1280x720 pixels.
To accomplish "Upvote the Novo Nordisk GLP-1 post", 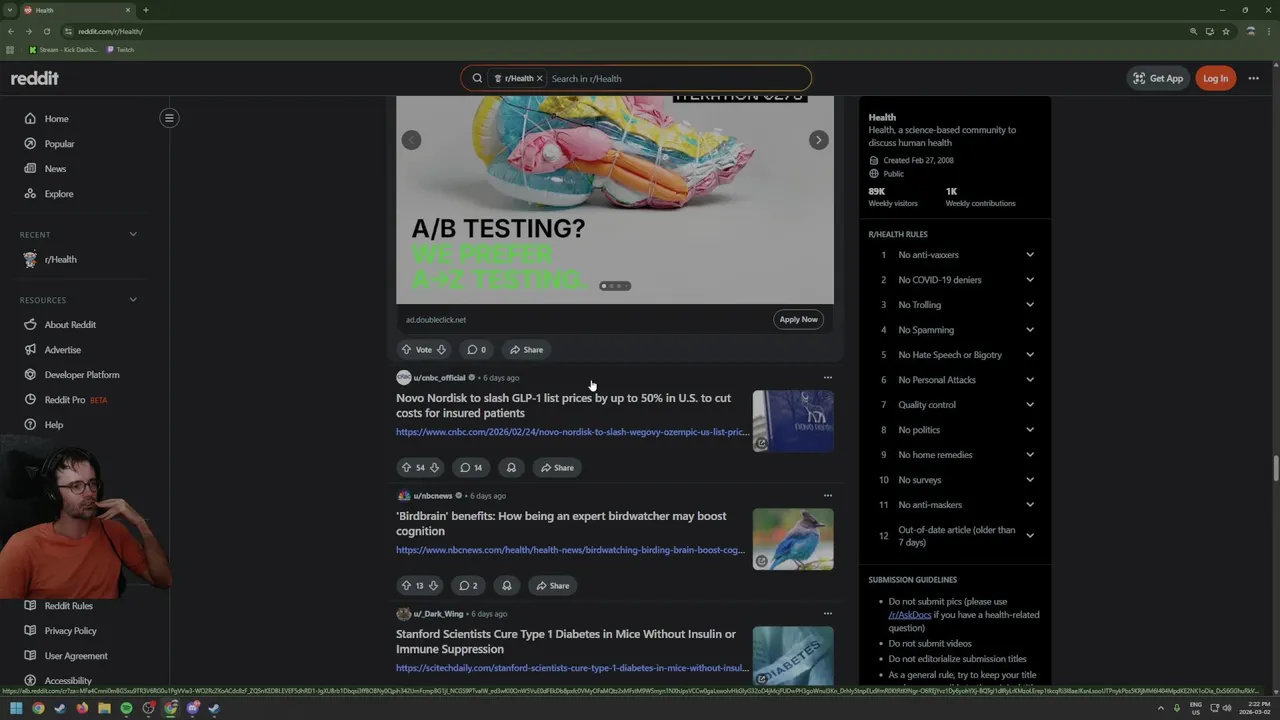I will pyautogui.click(x=406, y=468).
